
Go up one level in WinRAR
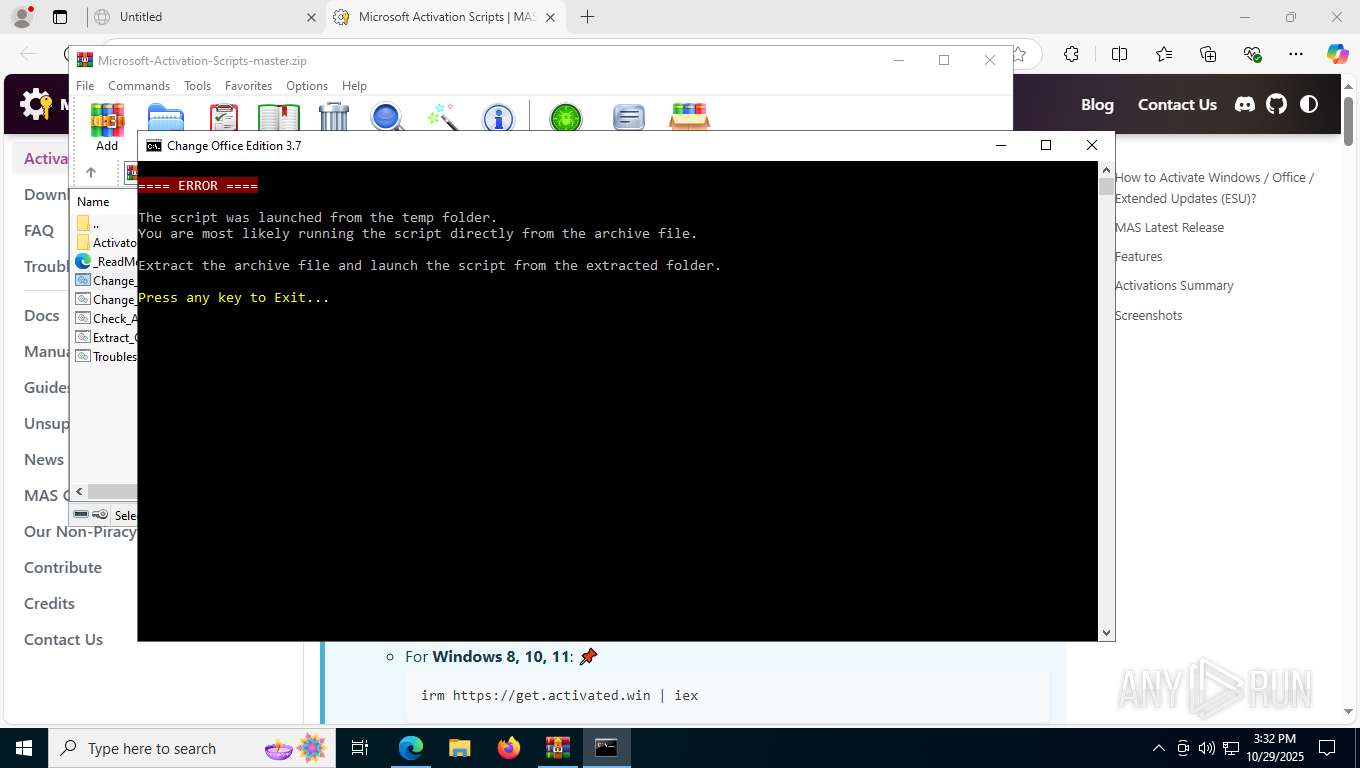point(91,173)
